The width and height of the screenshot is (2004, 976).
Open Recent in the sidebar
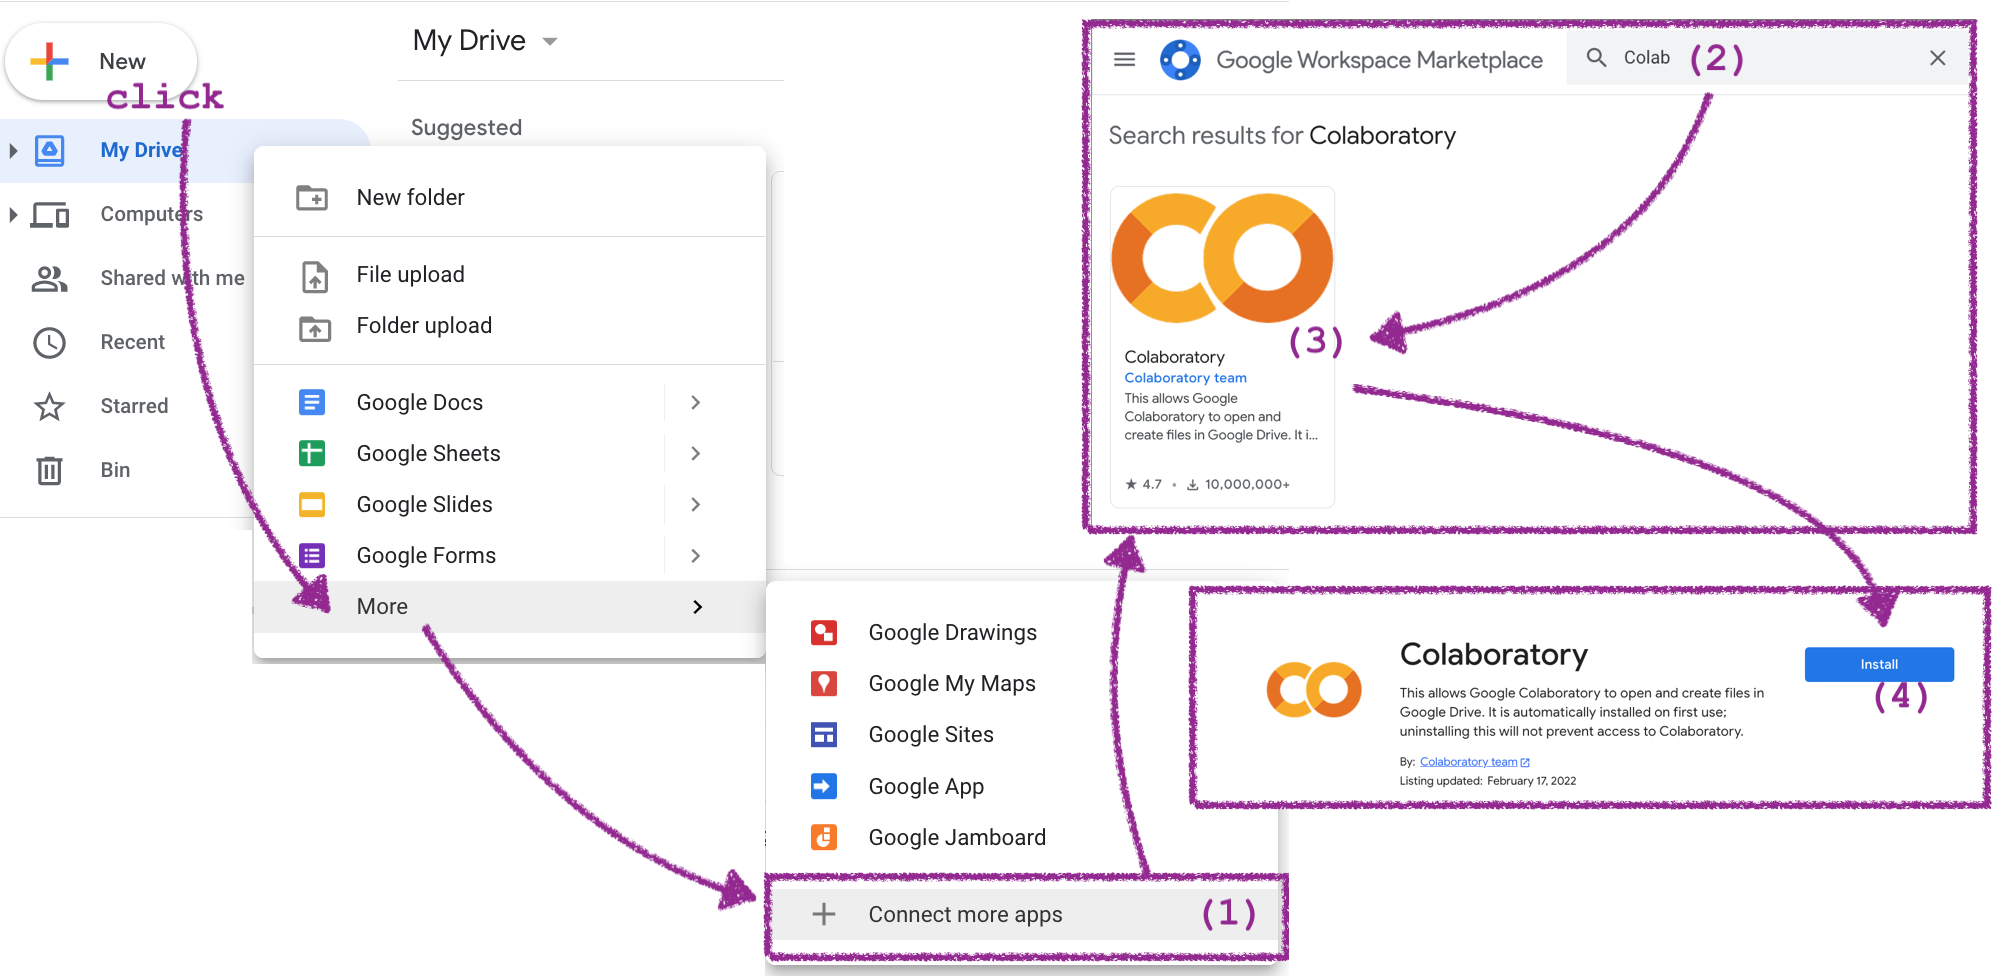click(x=132, y=342)
